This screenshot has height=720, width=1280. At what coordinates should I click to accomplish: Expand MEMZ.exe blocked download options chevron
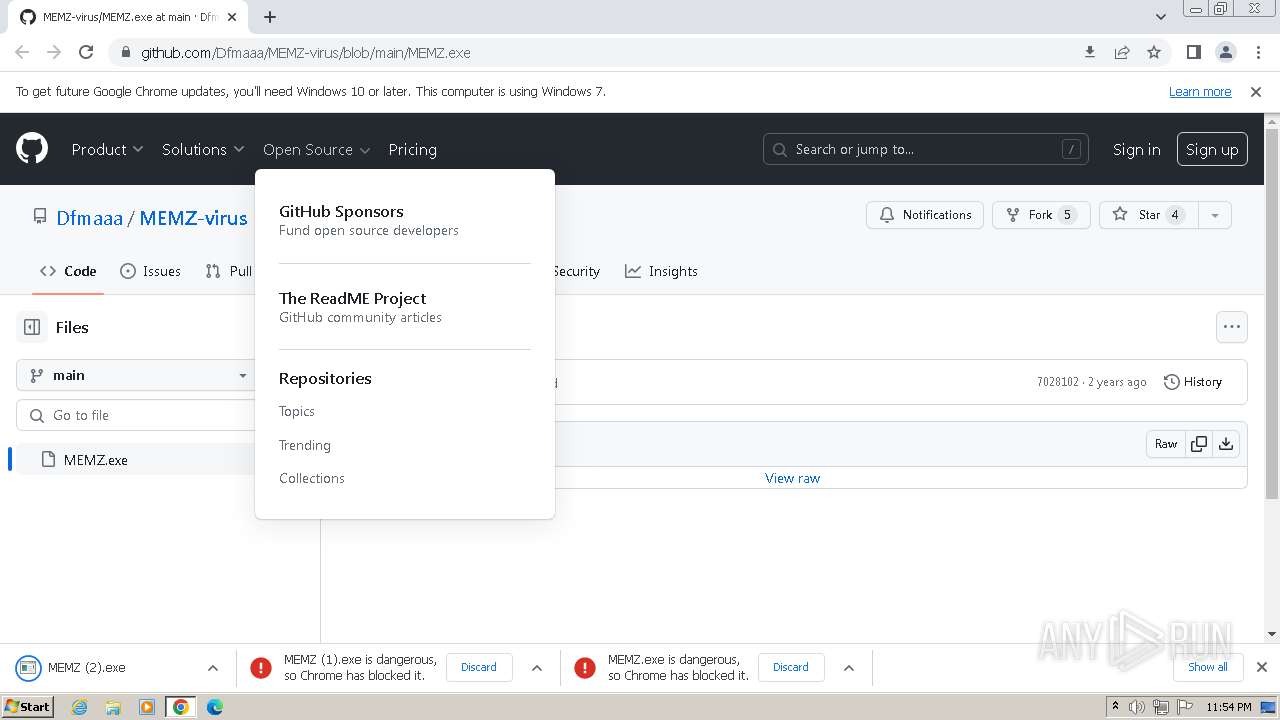coord(849,667)
